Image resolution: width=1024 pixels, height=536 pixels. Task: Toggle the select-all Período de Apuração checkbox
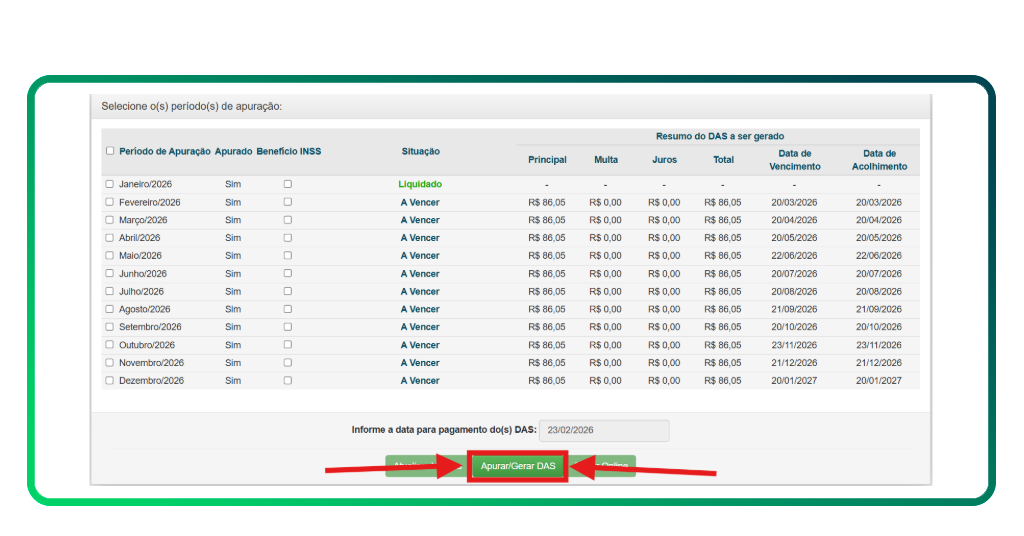point(110,151)
